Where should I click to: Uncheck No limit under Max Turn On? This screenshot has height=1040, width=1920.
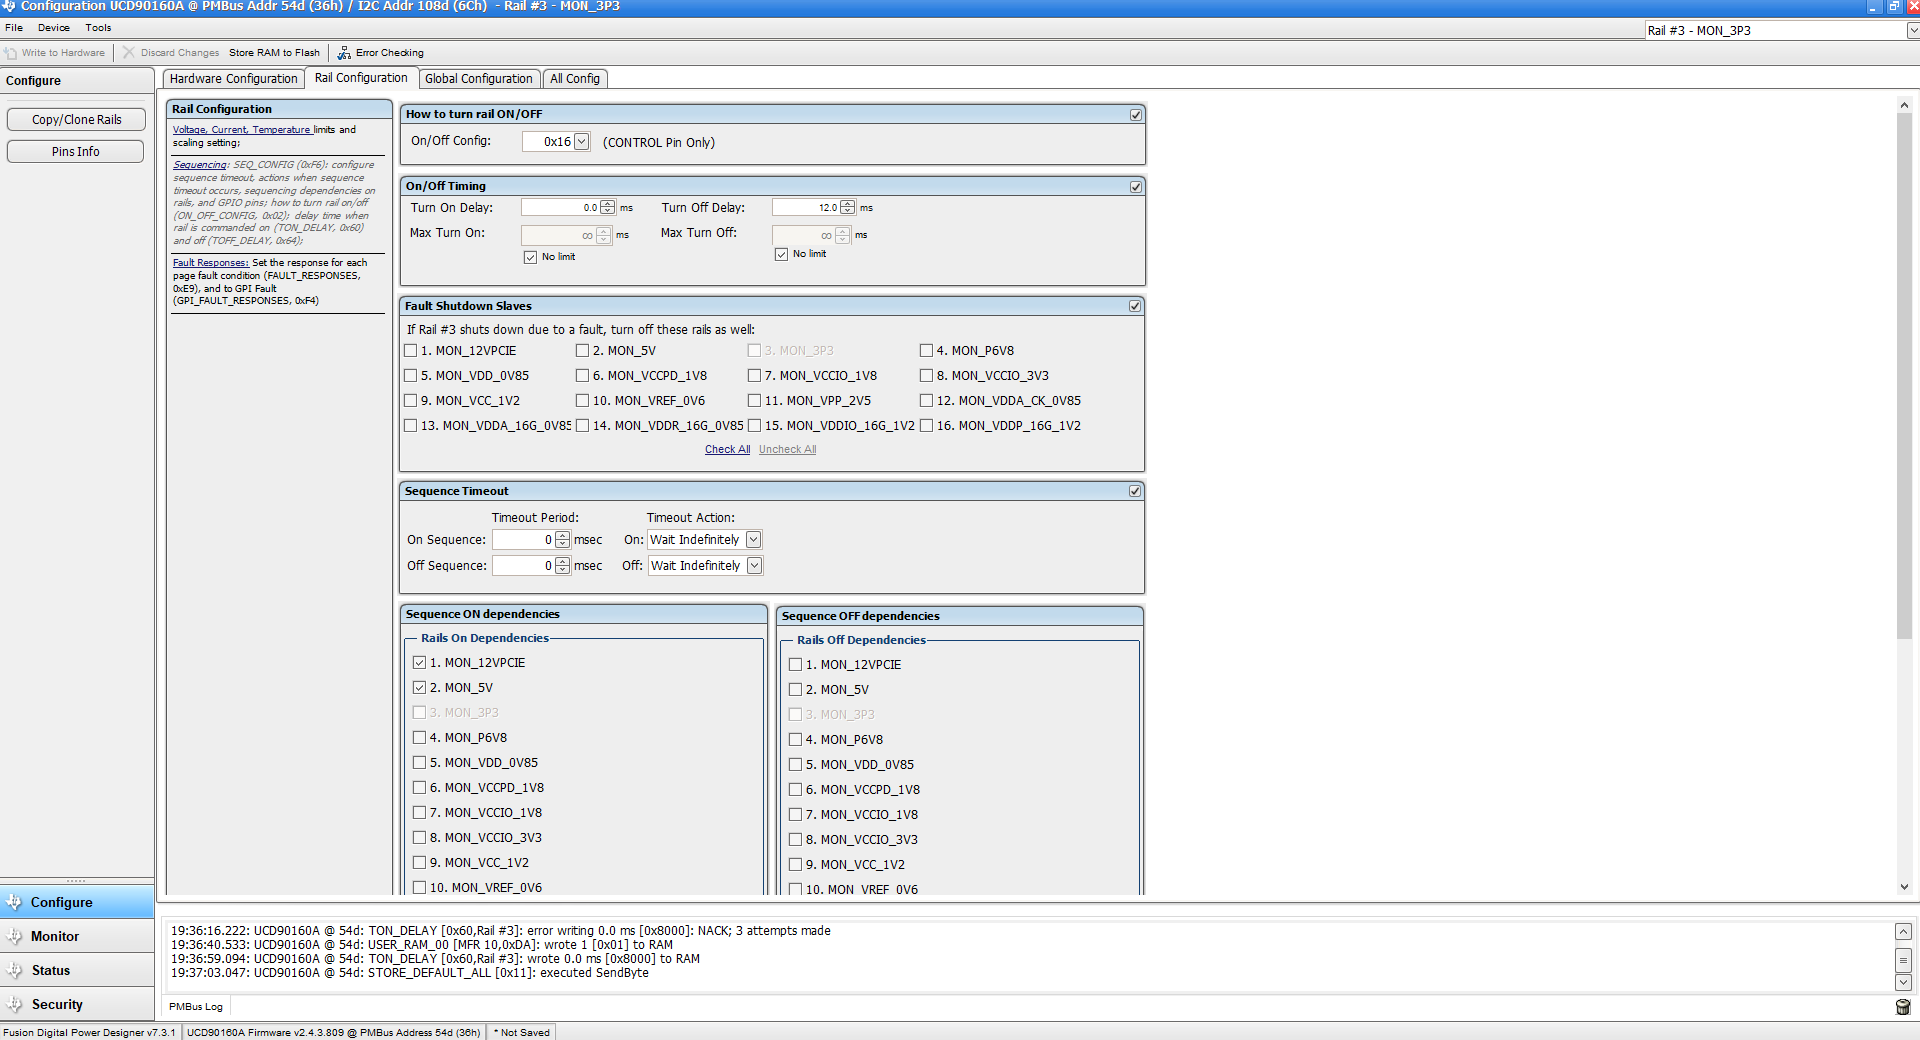530,257
